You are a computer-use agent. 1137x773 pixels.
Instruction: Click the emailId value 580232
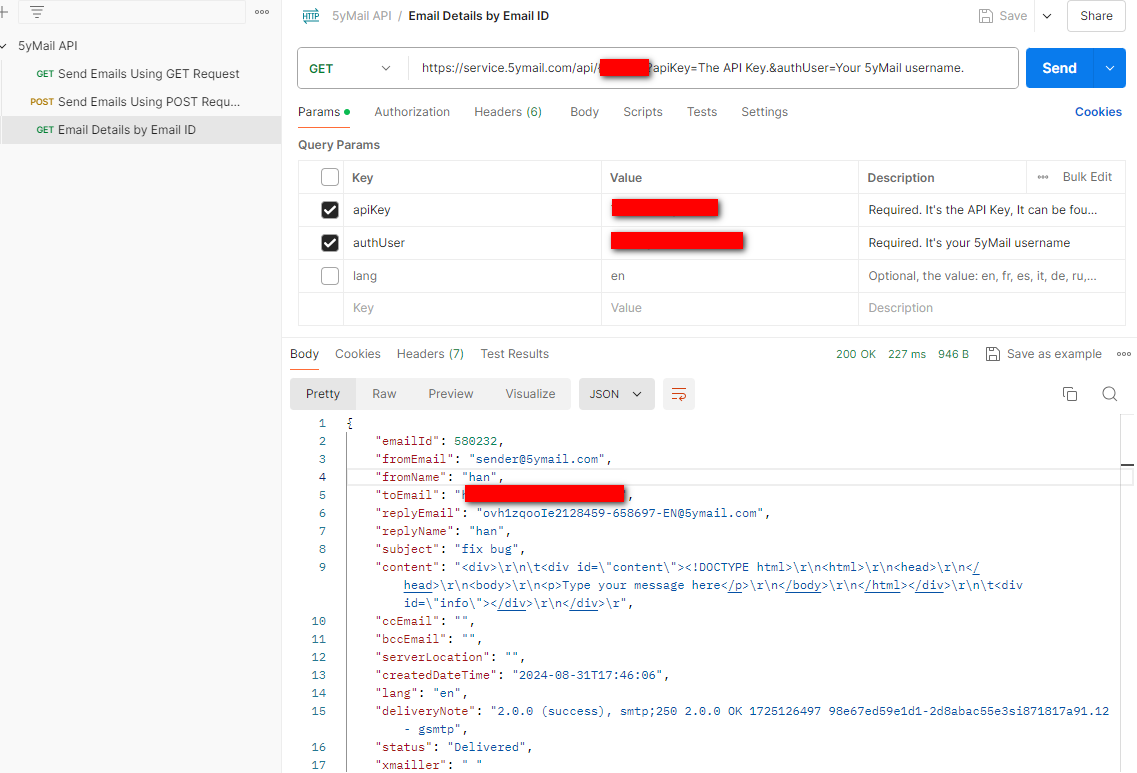pyautogui.click(x=476, y=441)
